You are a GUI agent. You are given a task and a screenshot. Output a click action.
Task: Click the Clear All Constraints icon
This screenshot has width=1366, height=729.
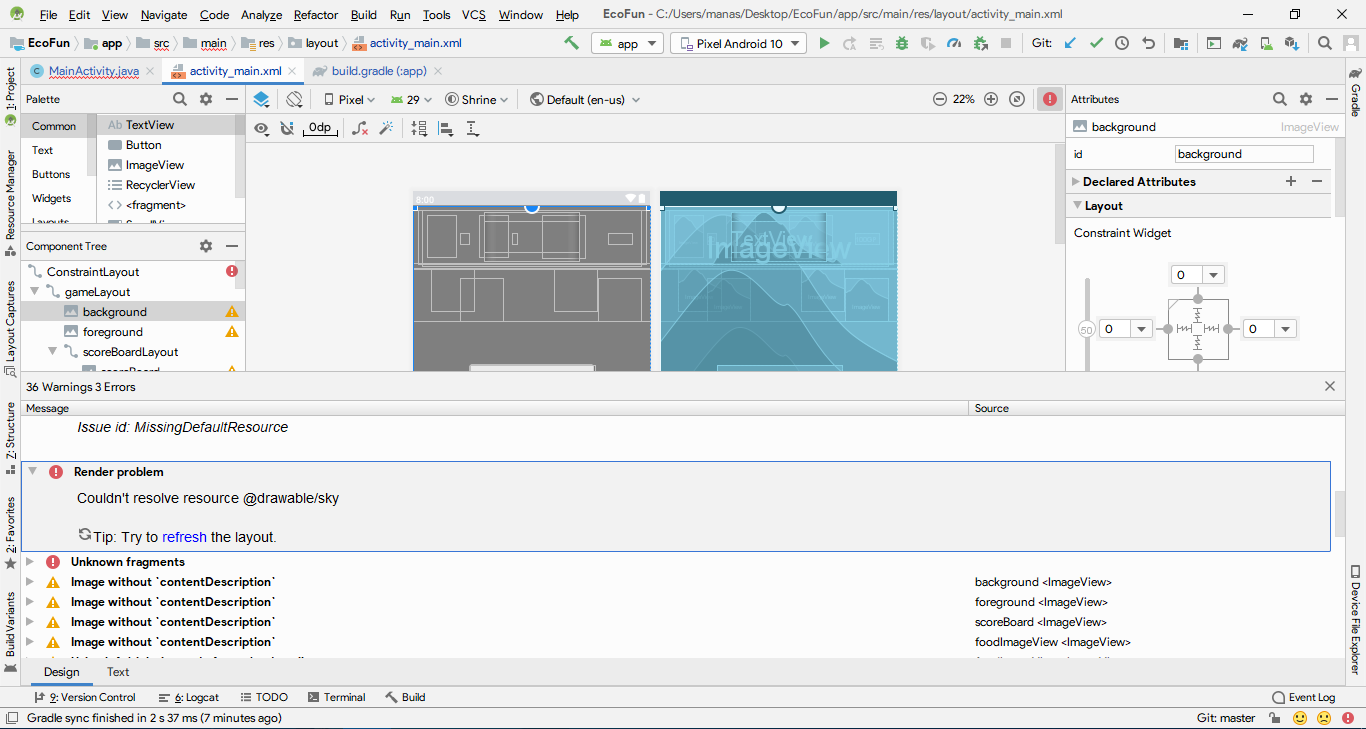click(x=360, y=128)
